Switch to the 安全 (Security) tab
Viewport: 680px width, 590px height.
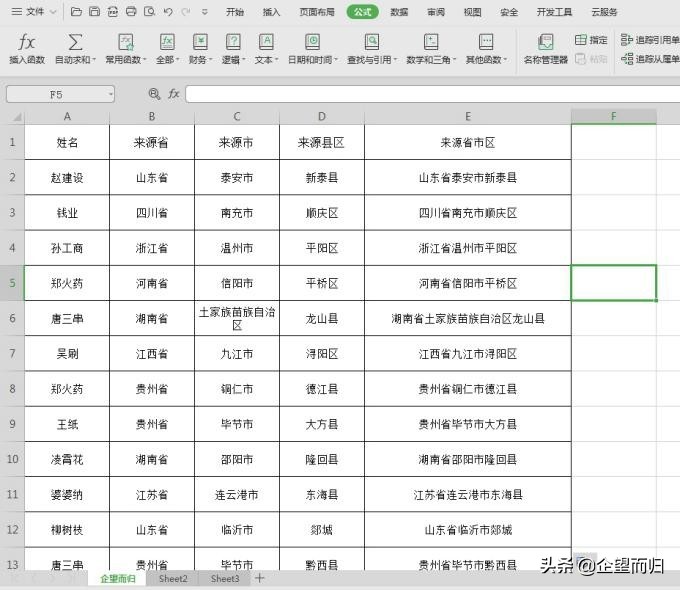click(509, 12)
